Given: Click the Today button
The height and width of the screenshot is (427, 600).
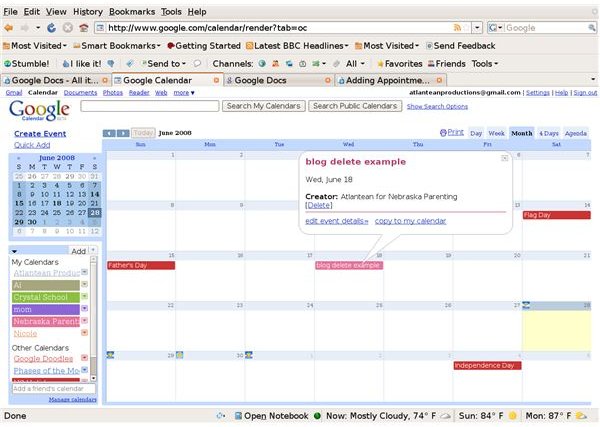Looking at the screenshot, I should 143,133.
